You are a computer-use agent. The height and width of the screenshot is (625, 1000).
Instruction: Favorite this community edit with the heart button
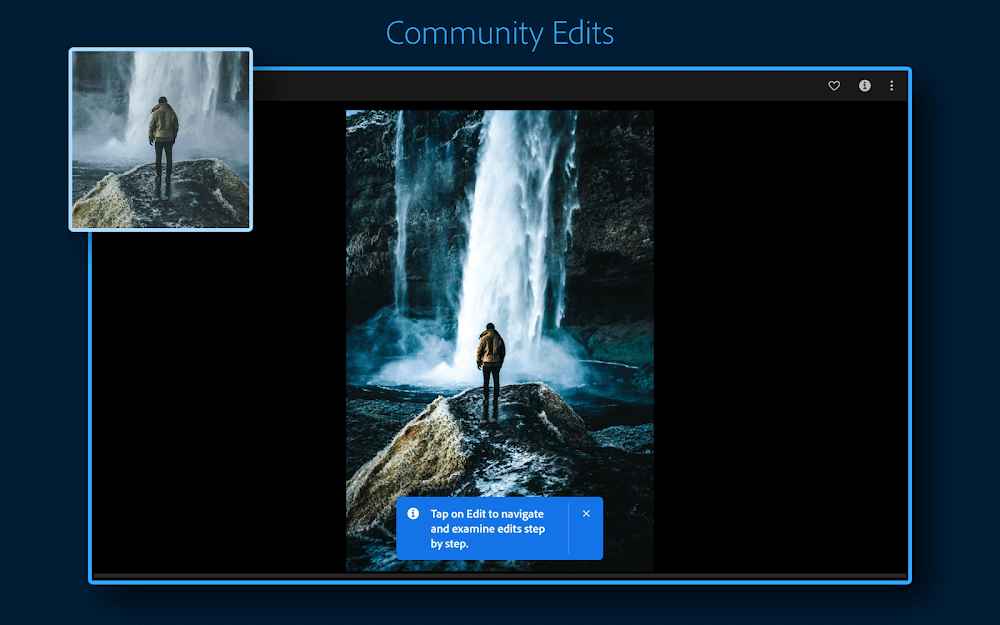pos(833,86)
